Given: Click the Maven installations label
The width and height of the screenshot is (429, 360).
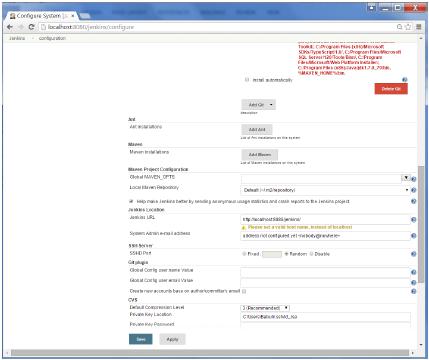Looking at the screenshot, I should (x=149, y=152).
